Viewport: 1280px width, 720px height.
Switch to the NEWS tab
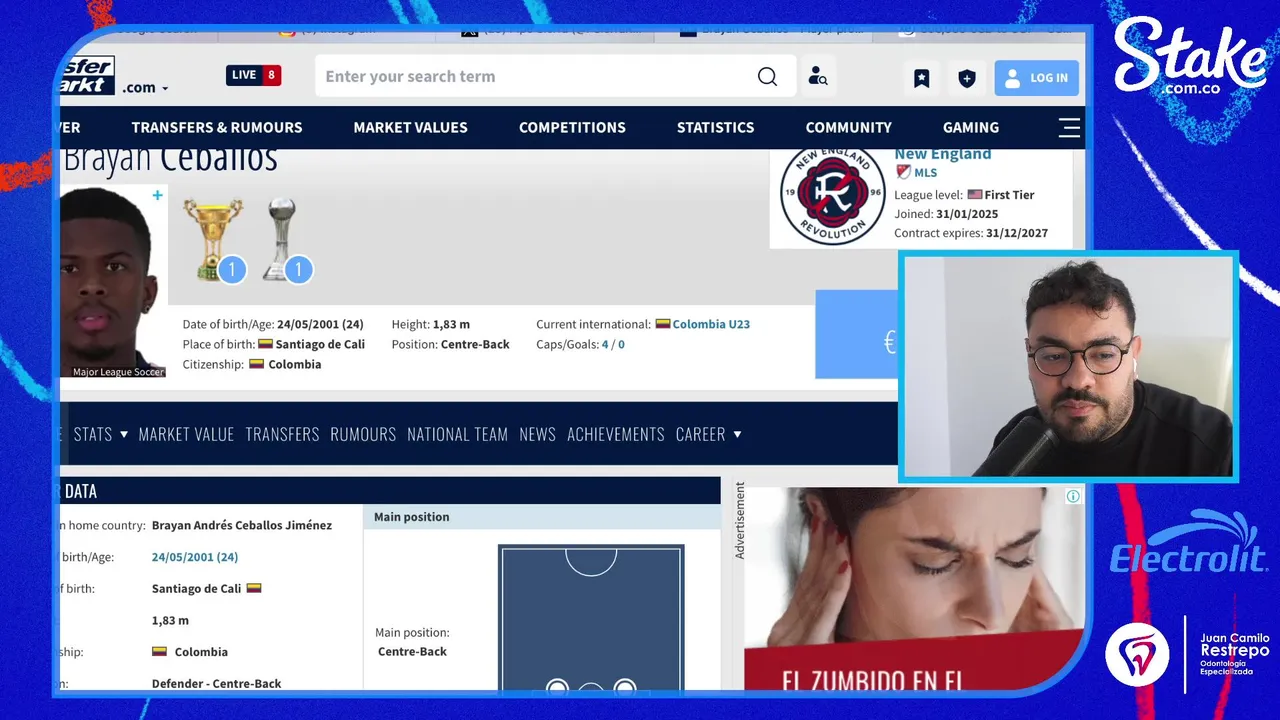click(537, 434)
